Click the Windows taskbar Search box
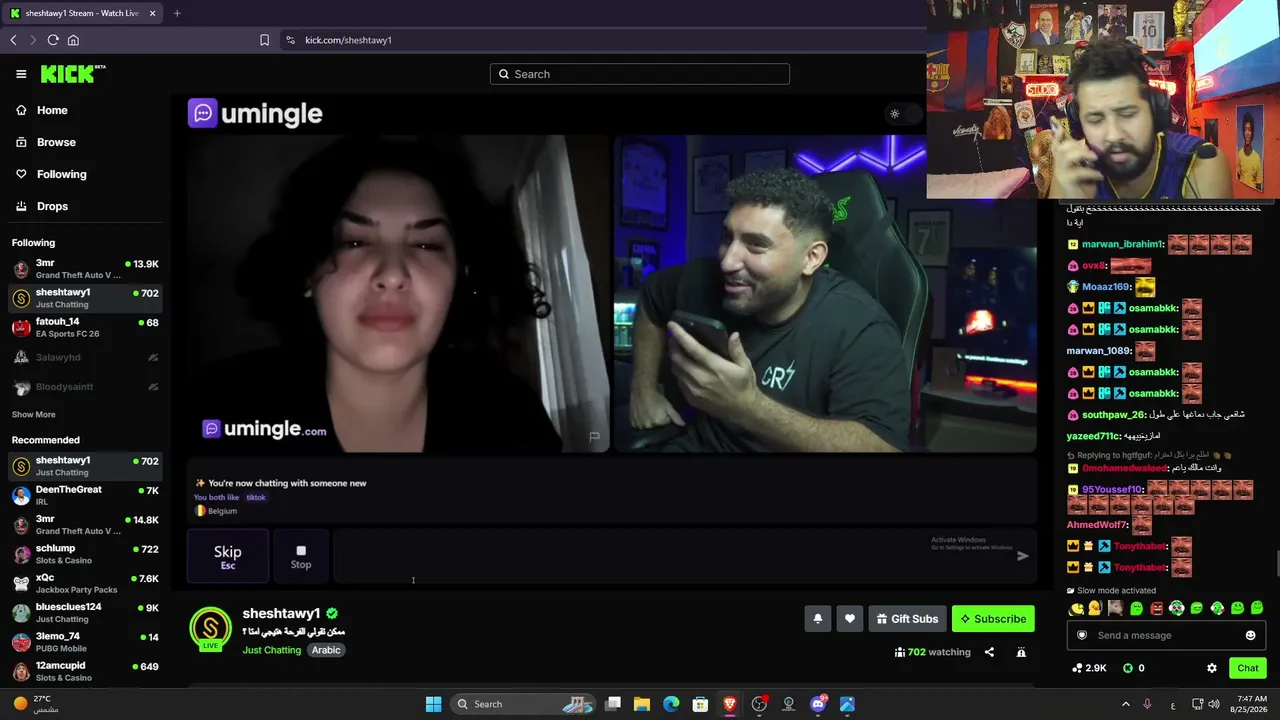The width and height of the screenshot is (1280, 720). tap(525, 704)
